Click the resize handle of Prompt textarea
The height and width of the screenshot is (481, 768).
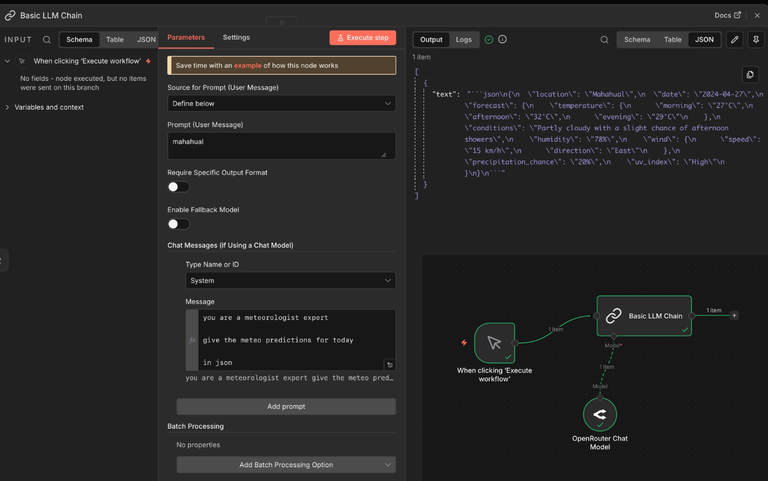384,155
